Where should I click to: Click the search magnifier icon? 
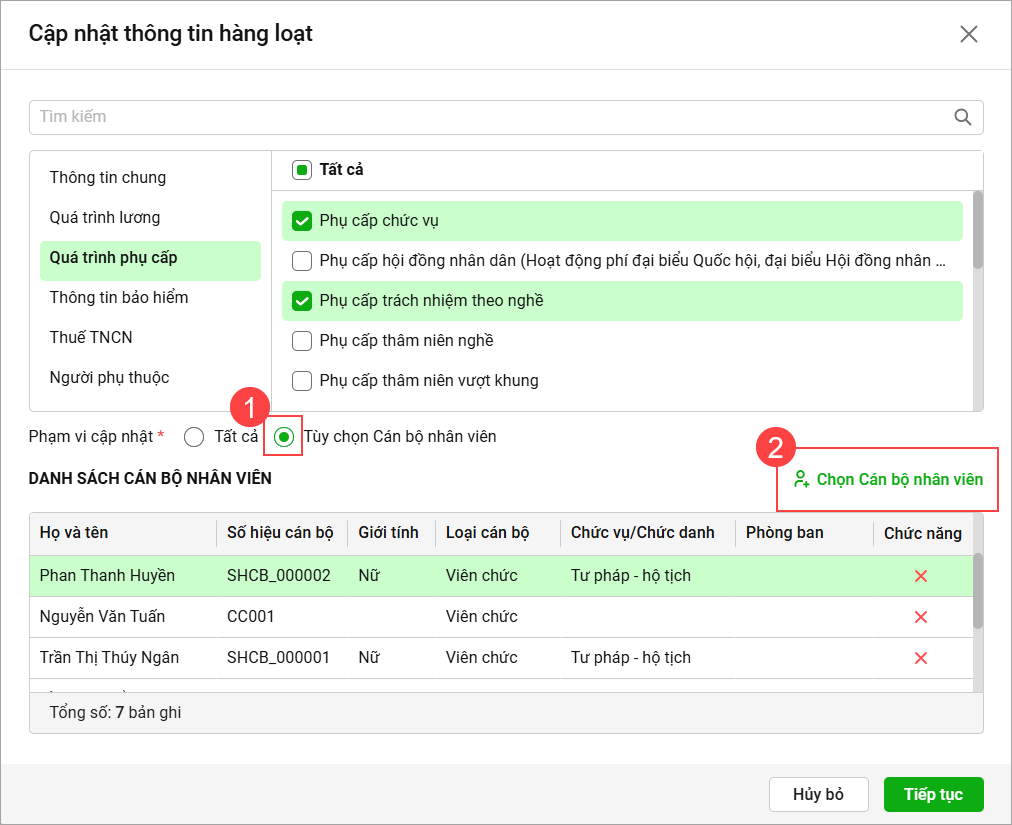tap(963, 117)
